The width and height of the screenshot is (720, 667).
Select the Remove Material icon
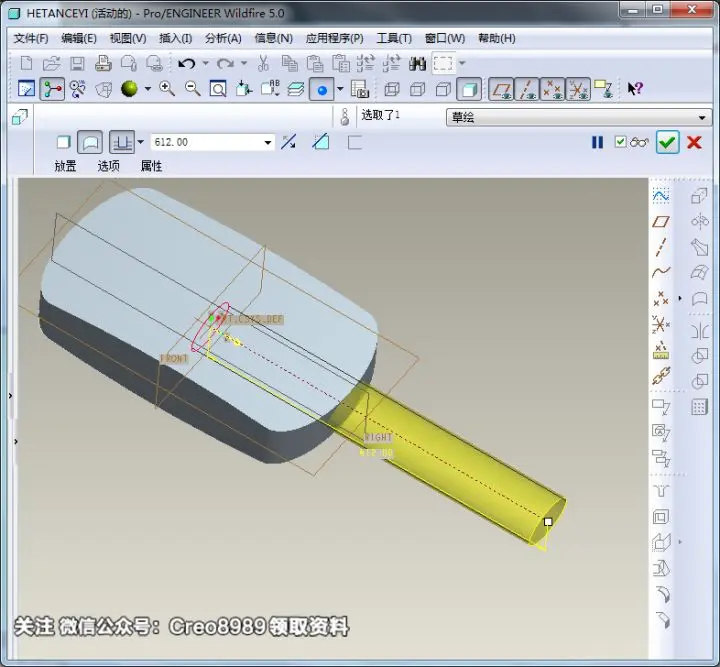pos(321,142)
